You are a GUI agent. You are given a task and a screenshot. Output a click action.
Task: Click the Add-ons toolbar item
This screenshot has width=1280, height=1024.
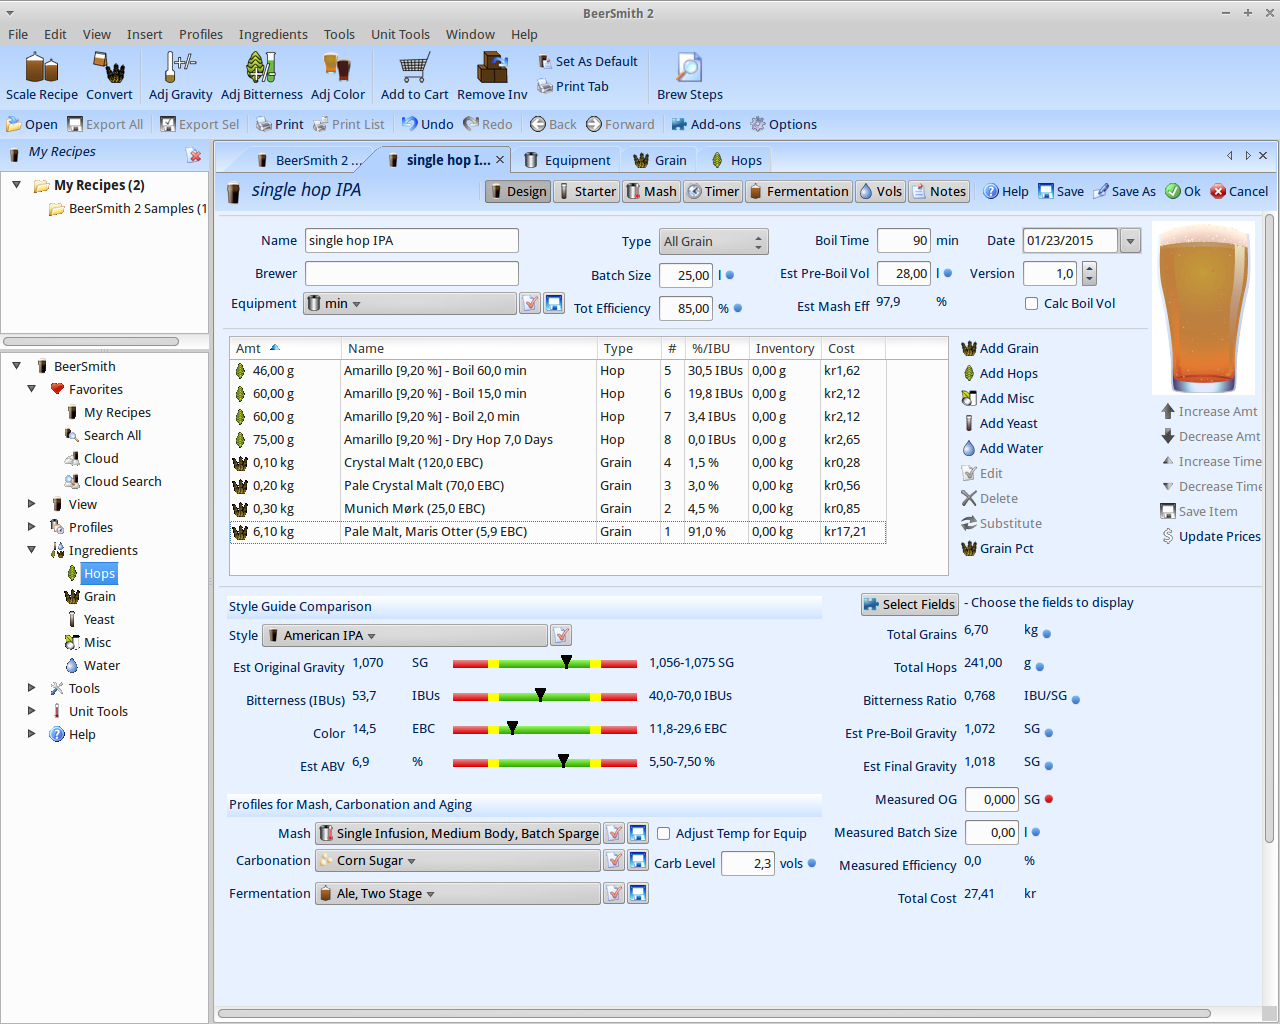(706, 124)
